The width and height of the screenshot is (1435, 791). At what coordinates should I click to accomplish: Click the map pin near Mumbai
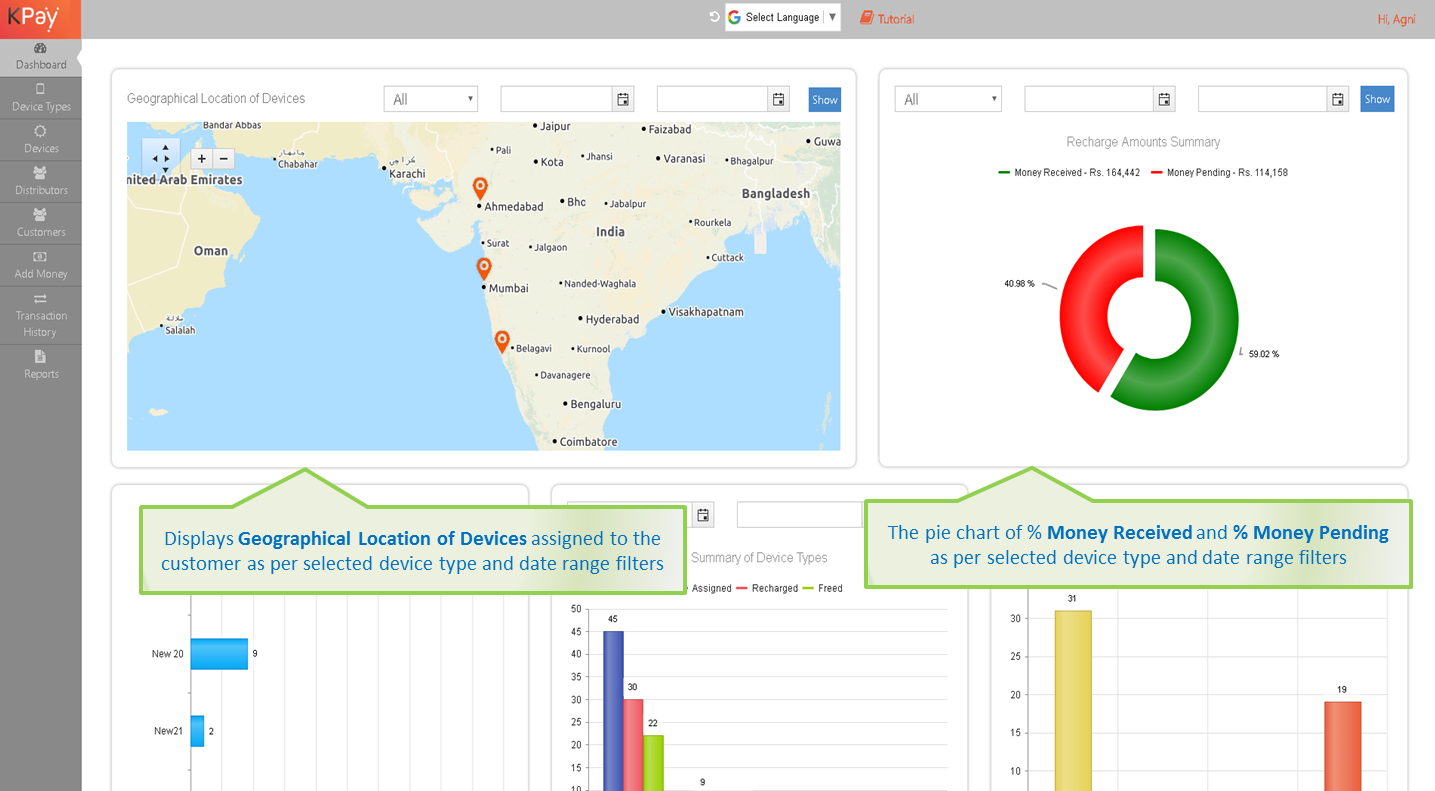coord(484,267)
